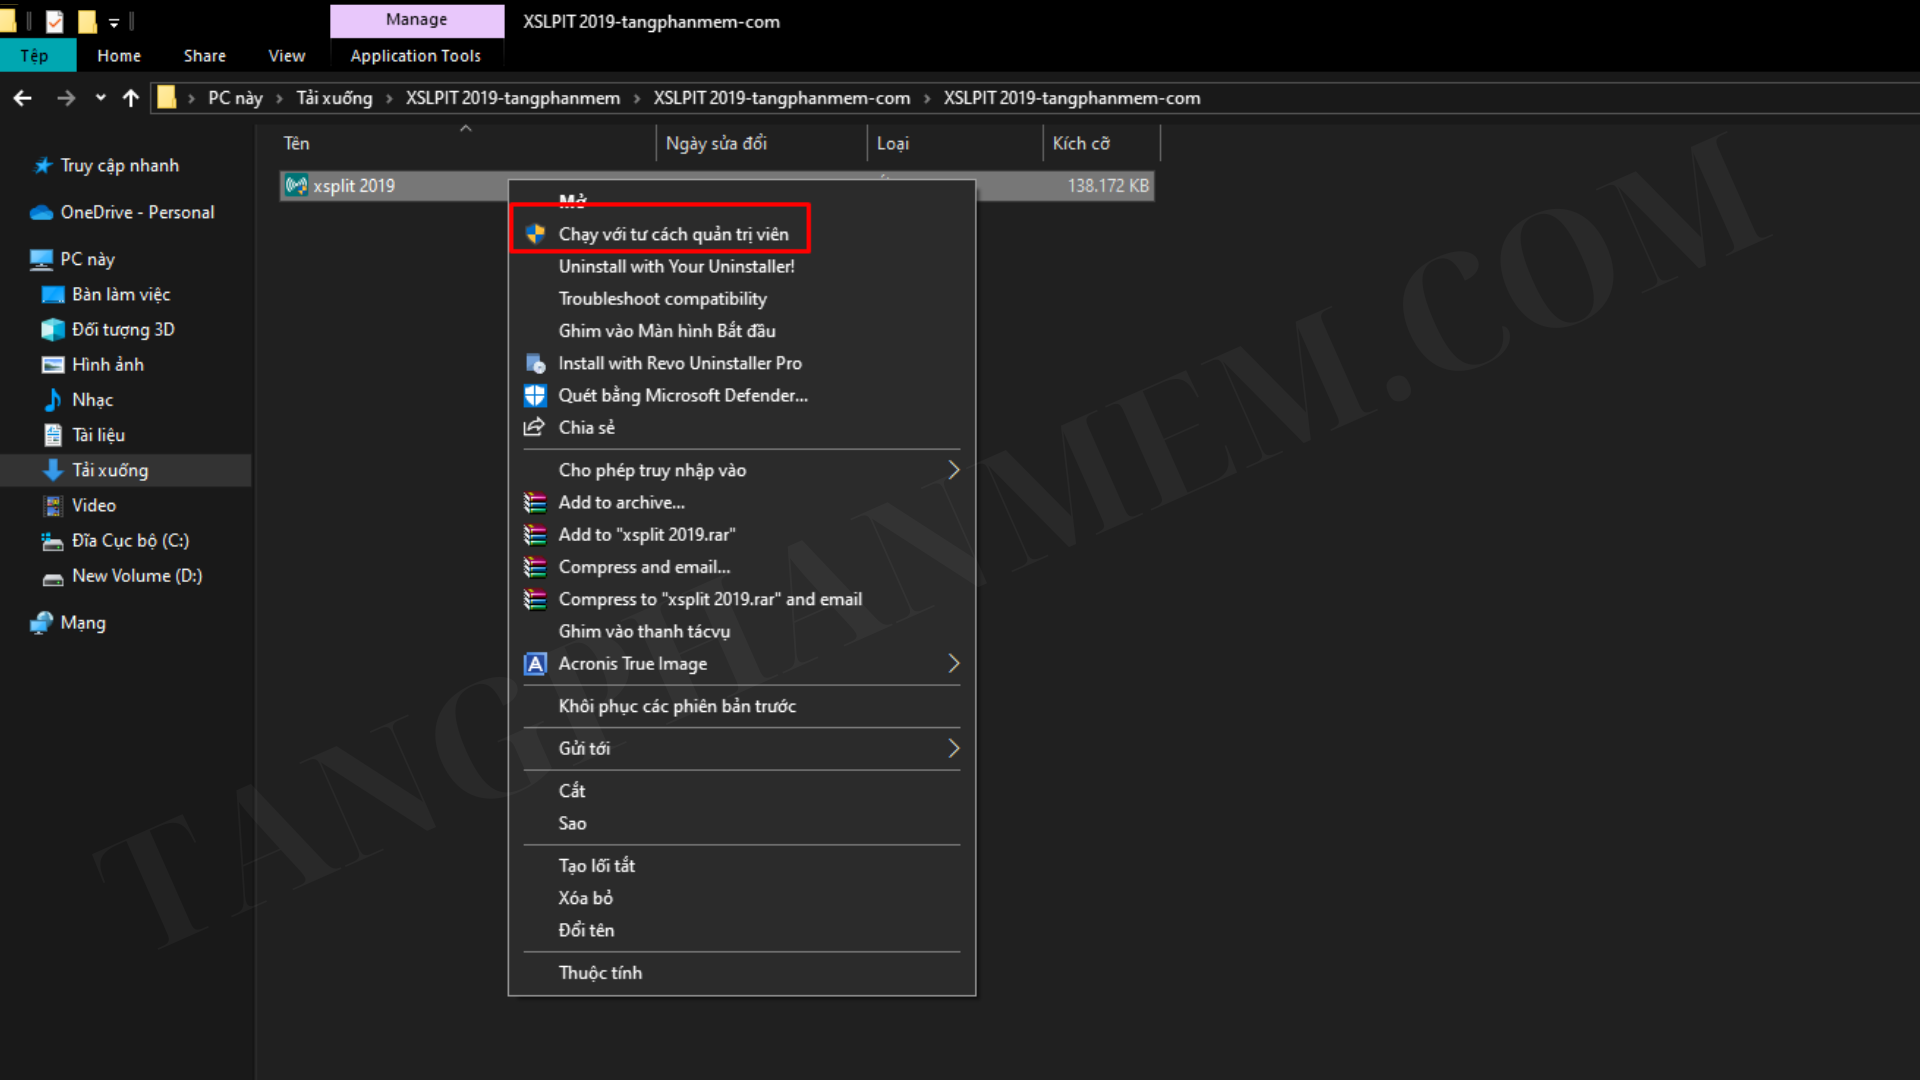Click the 'Chia sẻ' share icon
The height and width of the screenshot is (1080, 1920).
coord(535,427)
